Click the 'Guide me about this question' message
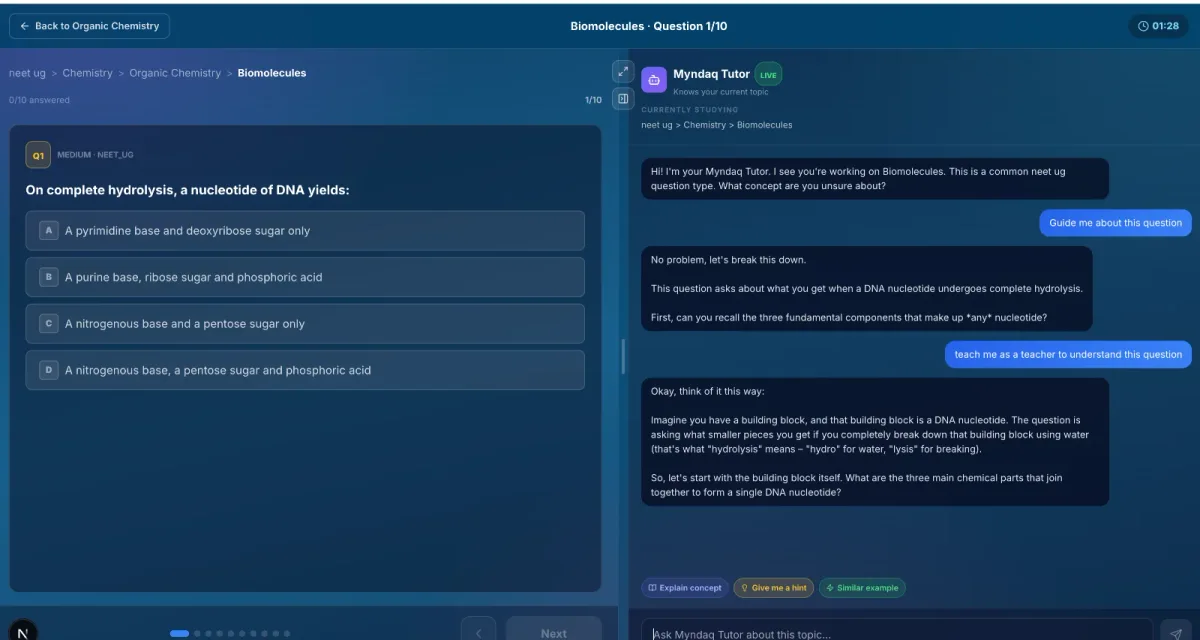Viewport: 1200px width, 640px height. tap(1115, 223)
